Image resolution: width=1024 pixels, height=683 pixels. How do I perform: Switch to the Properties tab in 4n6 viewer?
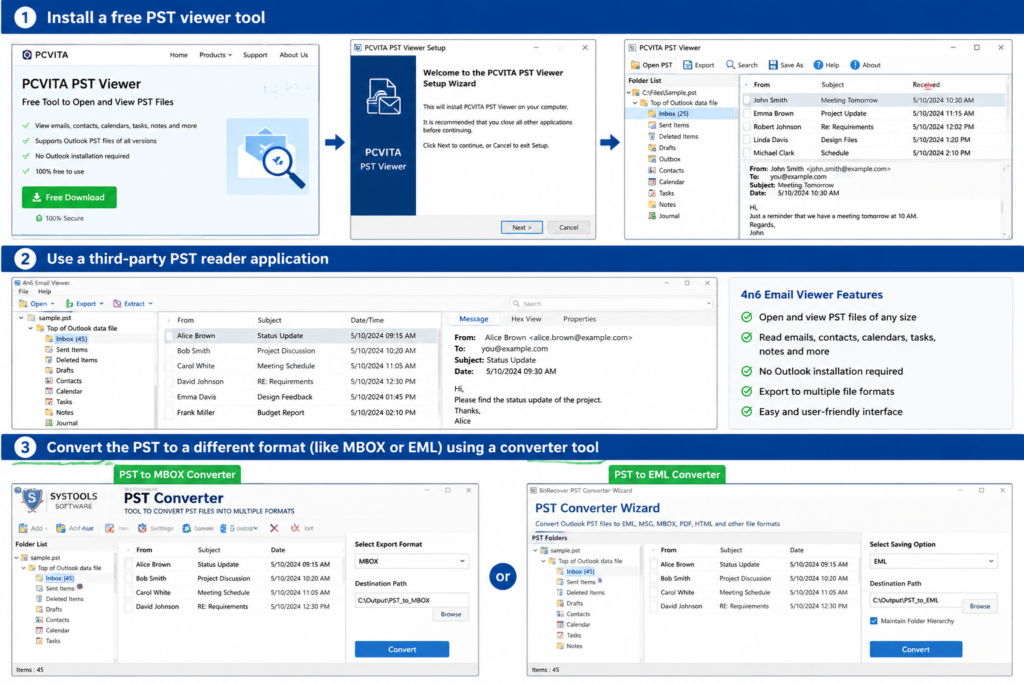click(x=579, y=319)
